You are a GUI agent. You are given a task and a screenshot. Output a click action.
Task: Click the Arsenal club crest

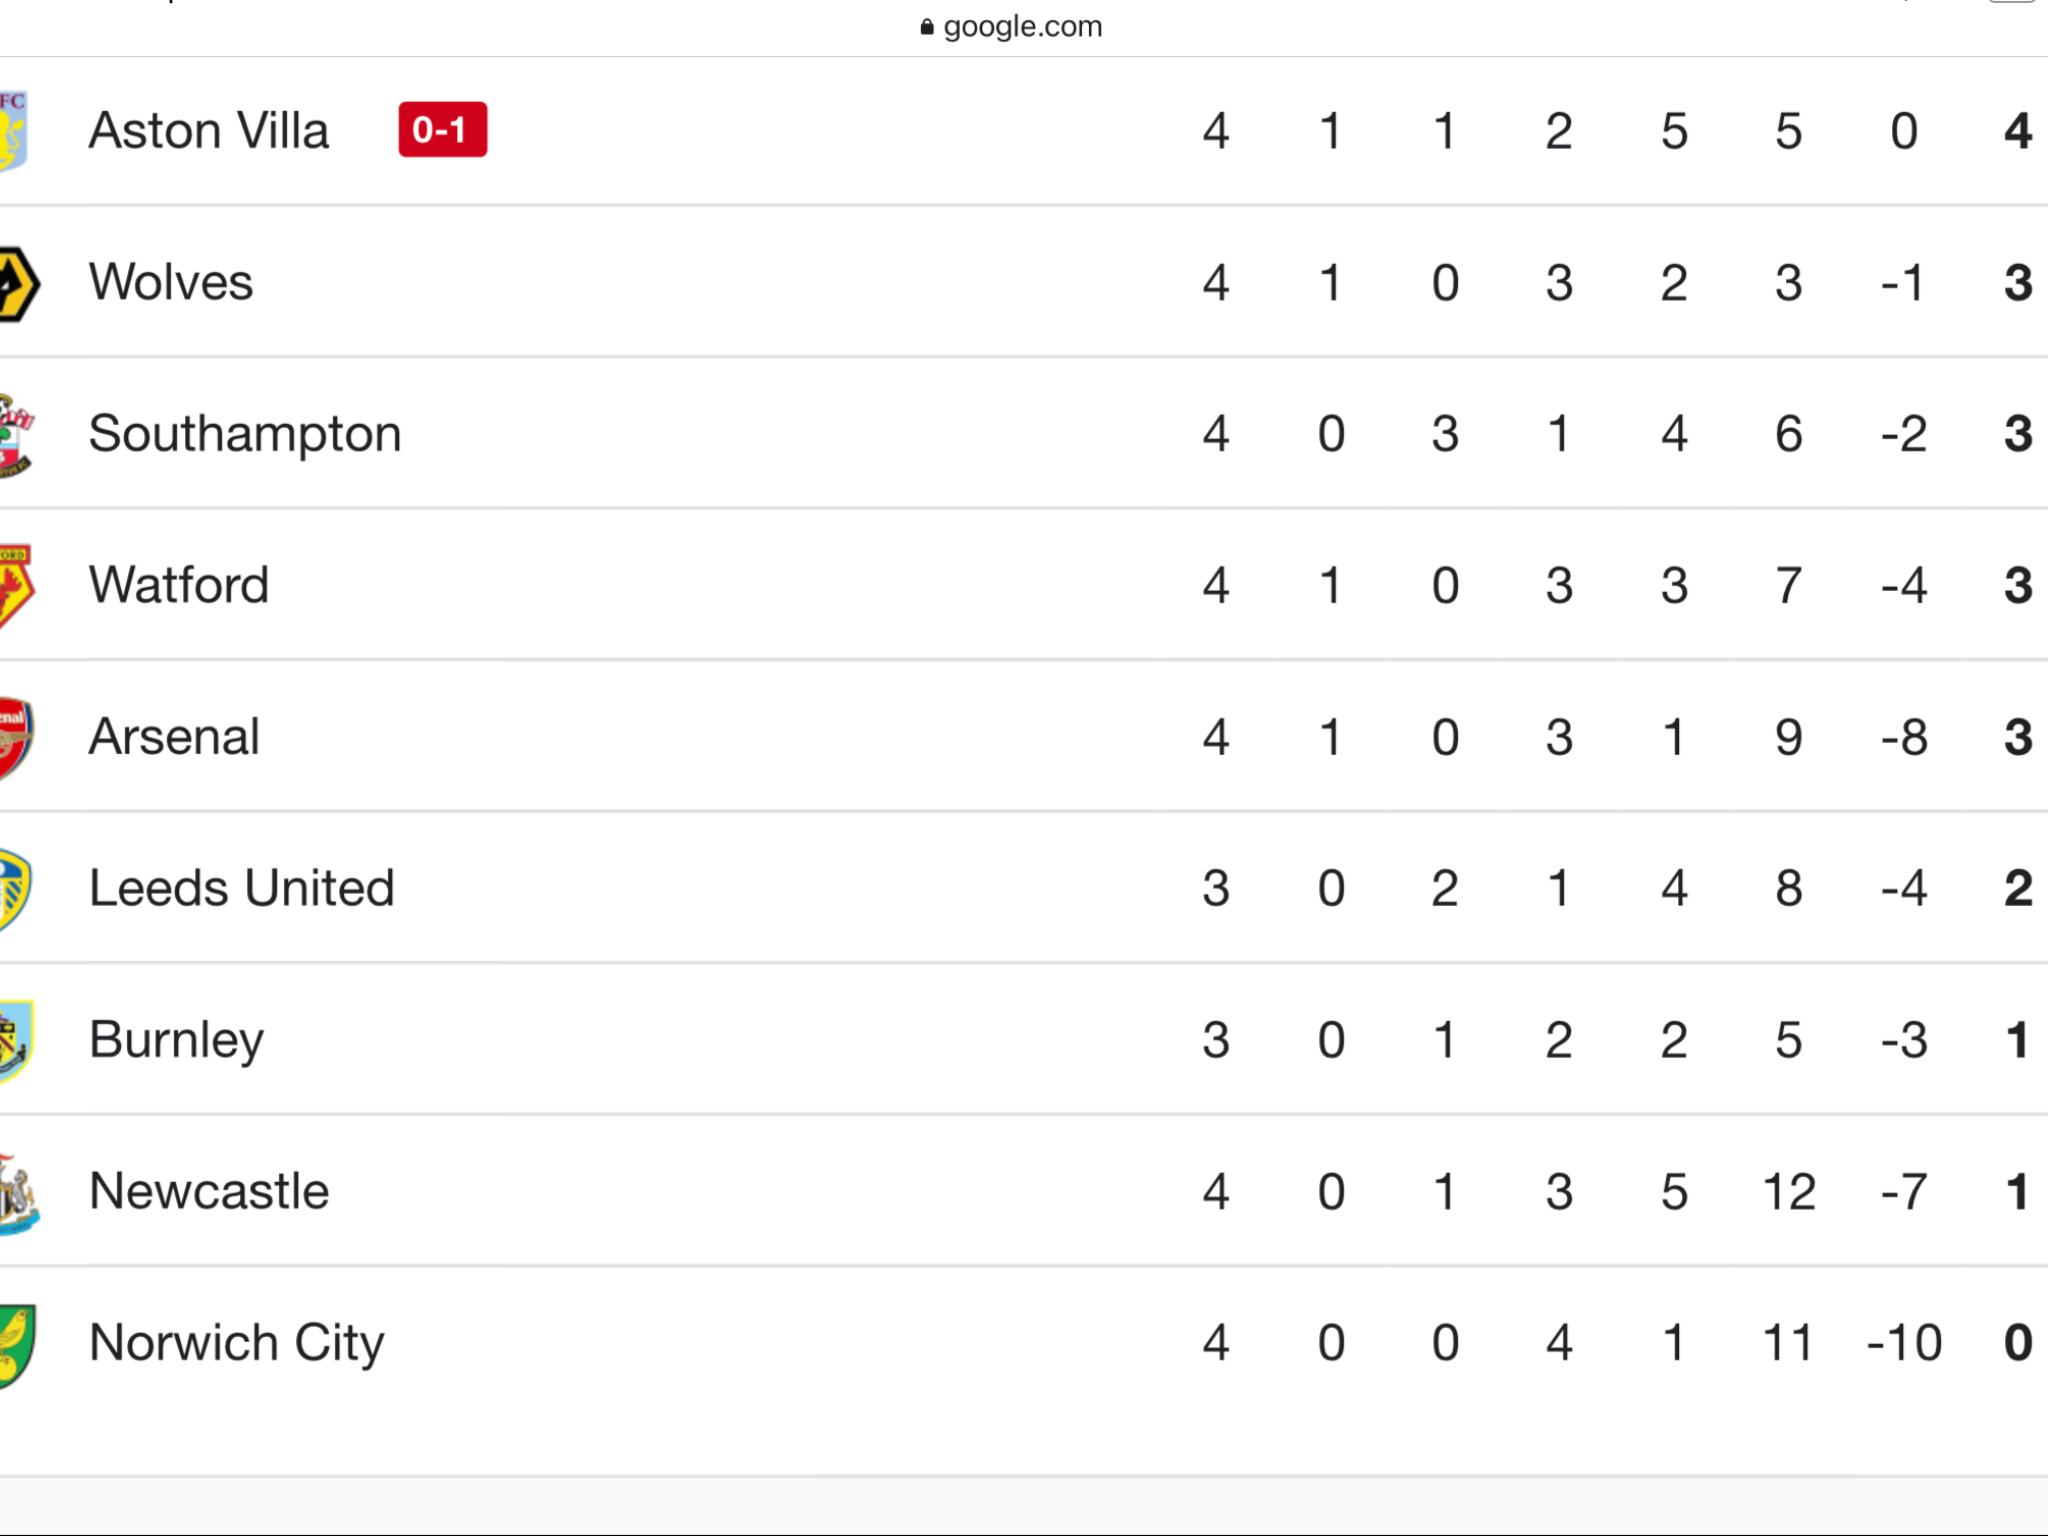pos(16,738)
